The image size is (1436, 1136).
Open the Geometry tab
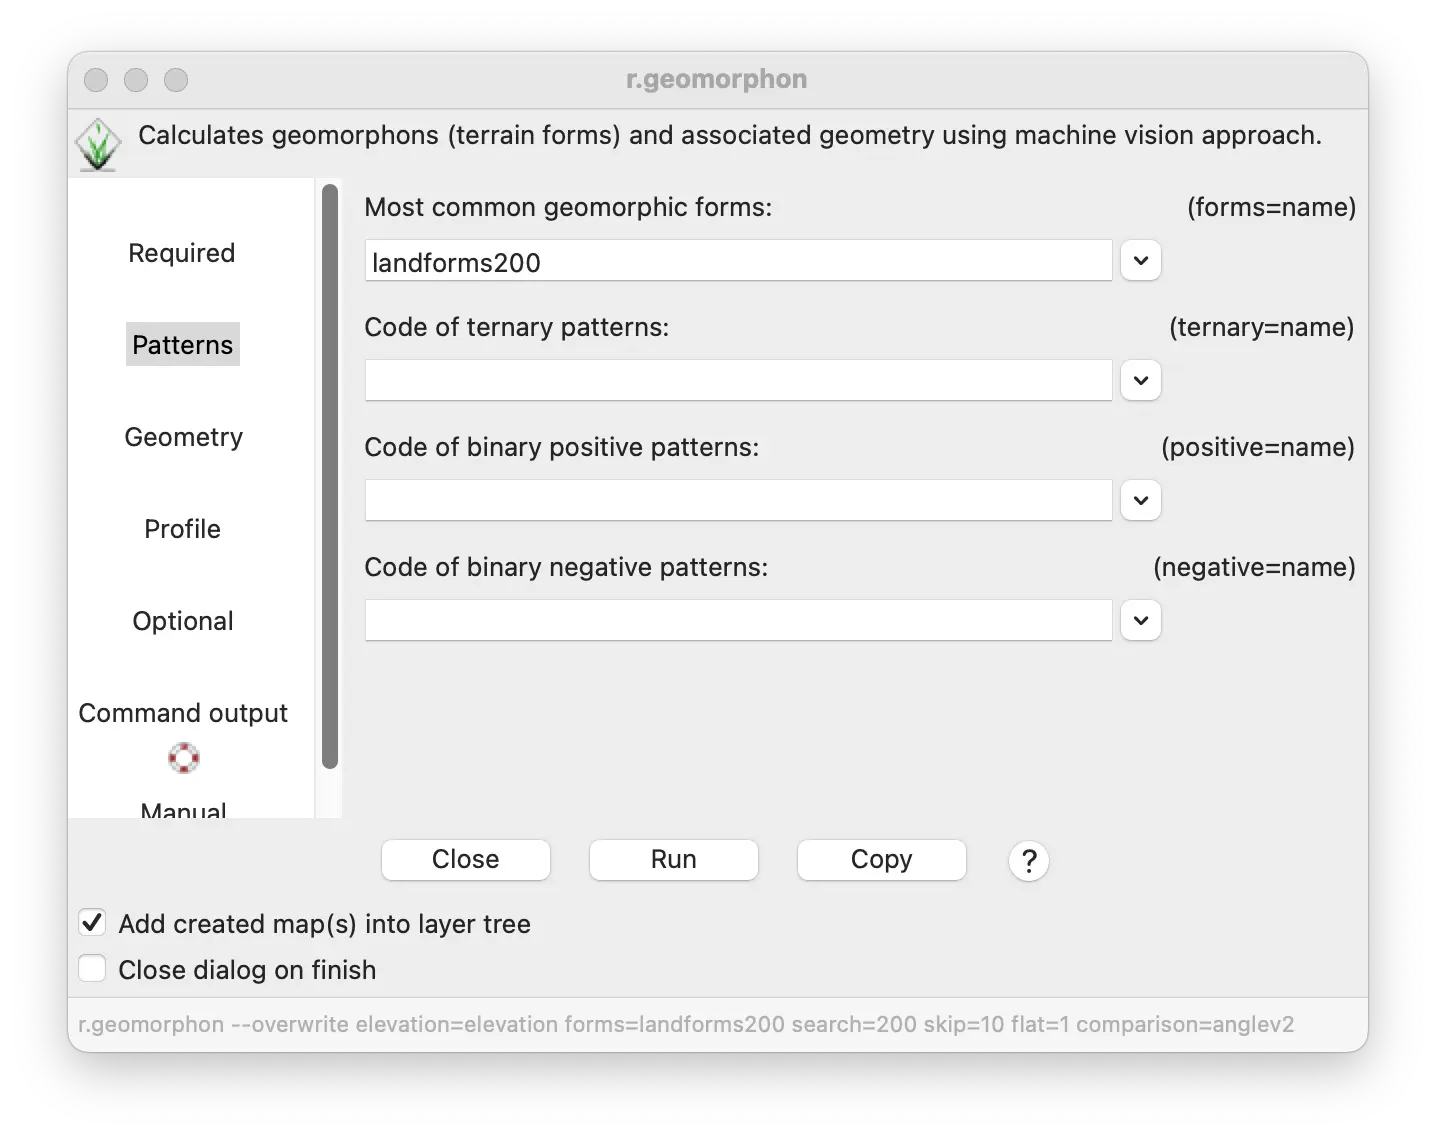point(184,437)
